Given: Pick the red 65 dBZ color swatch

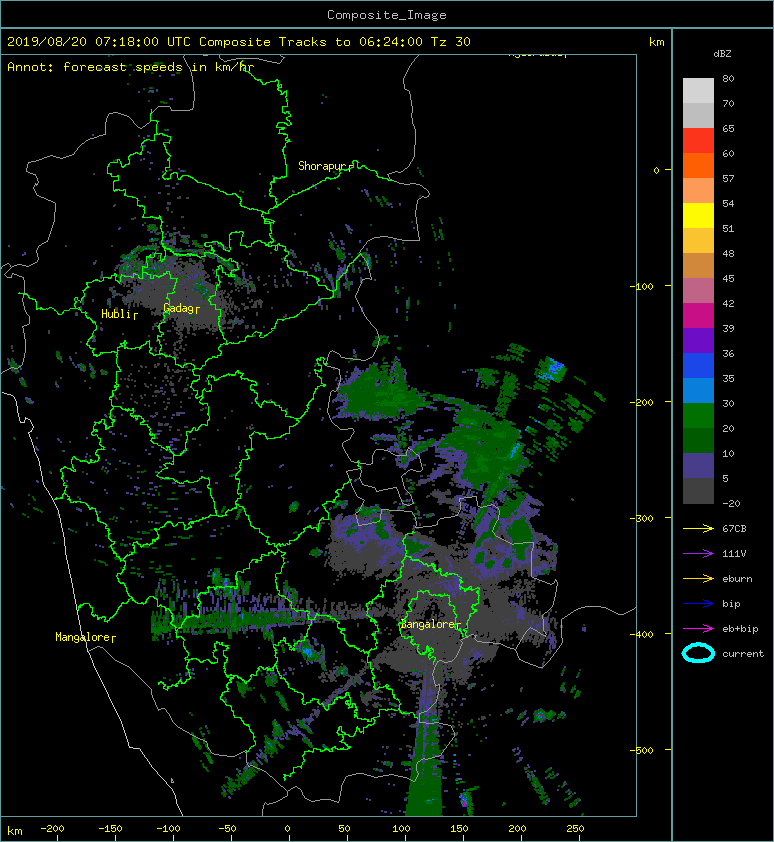Looking at the screenshot, I should click(x=698, y=141).
